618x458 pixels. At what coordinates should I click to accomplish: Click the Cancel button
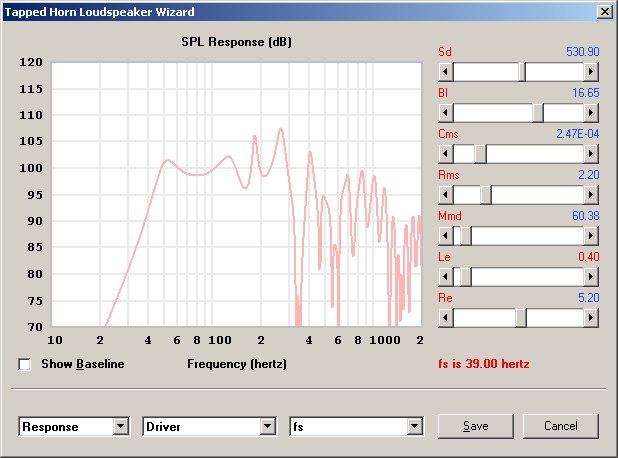point(560,426)
